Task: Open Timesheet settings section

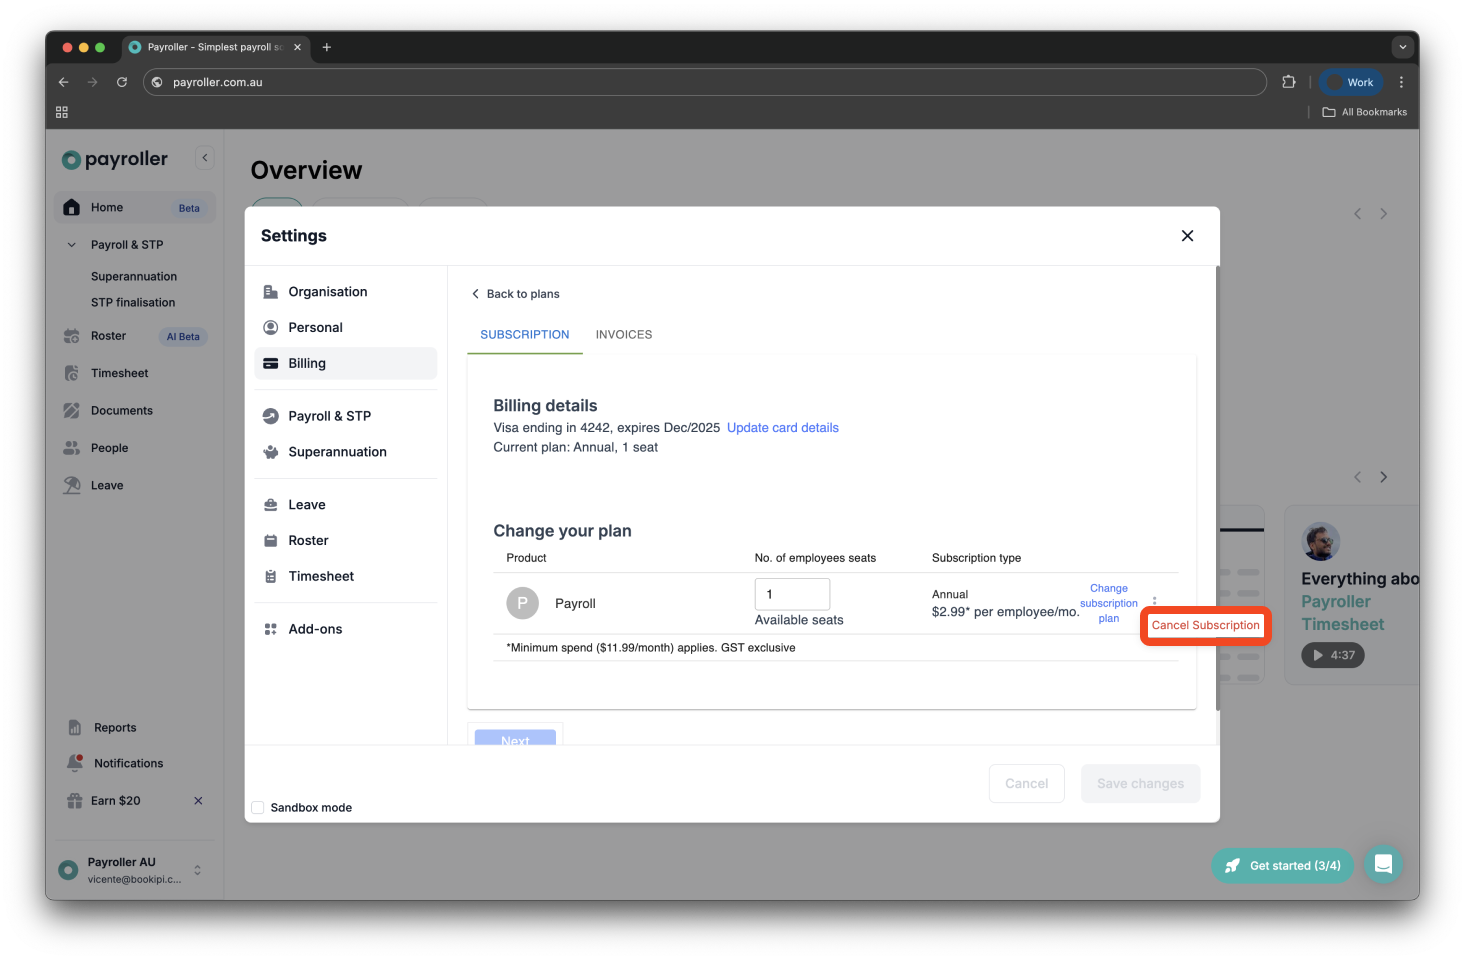Action: coord(345,577)
